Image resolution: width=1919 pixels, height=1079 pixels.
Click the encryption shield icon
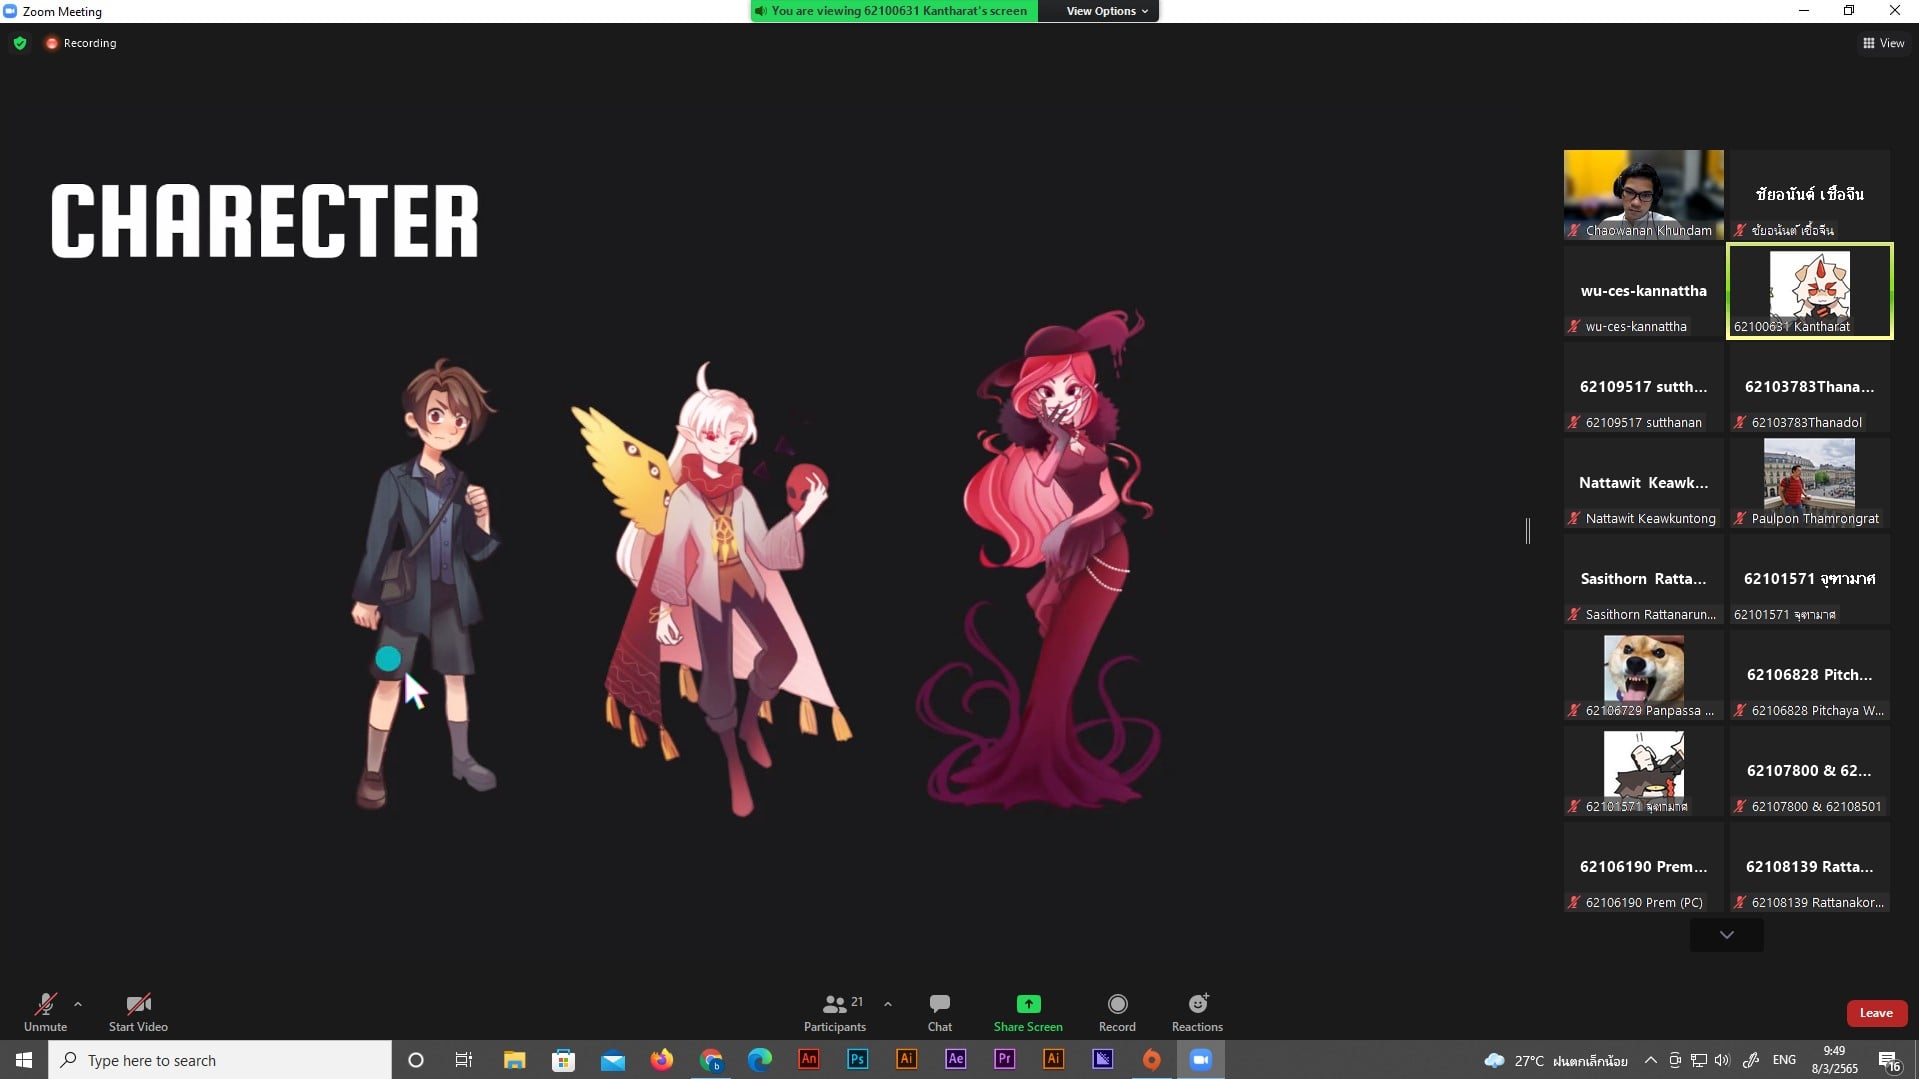pos(20,43)
